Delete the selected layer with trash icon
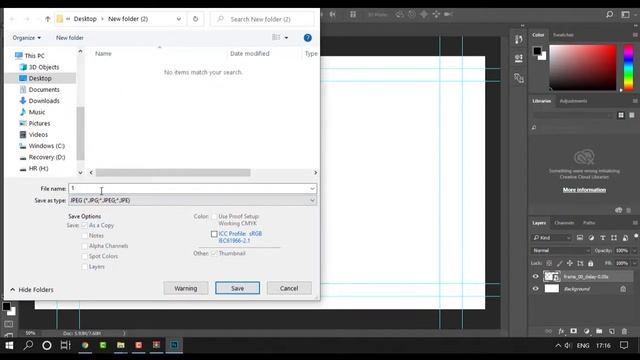This screenshot has height=360, width=640. 624,331
